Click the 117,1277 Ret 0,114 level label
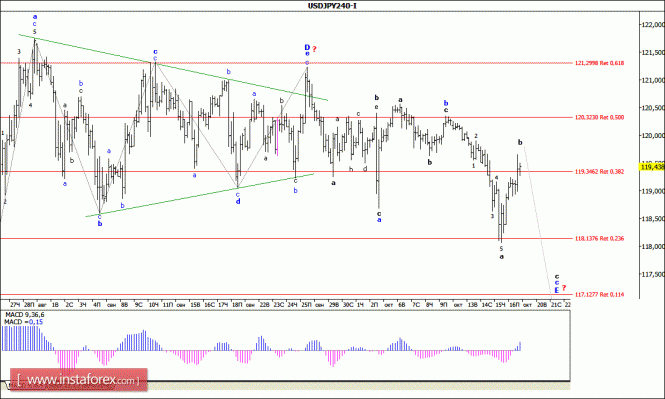The height and width of the screenshot is (399, 665). click(x=599, y=294)
